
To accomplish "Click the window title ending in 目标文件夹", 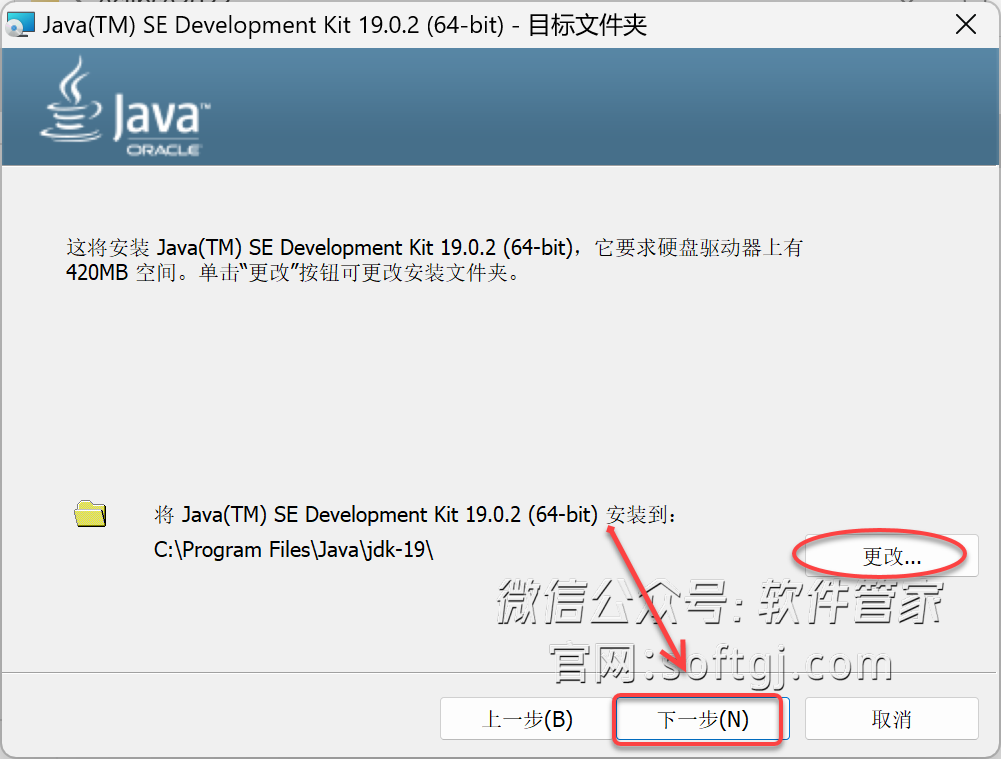I will pyautogui.click(x=345, y=25).
